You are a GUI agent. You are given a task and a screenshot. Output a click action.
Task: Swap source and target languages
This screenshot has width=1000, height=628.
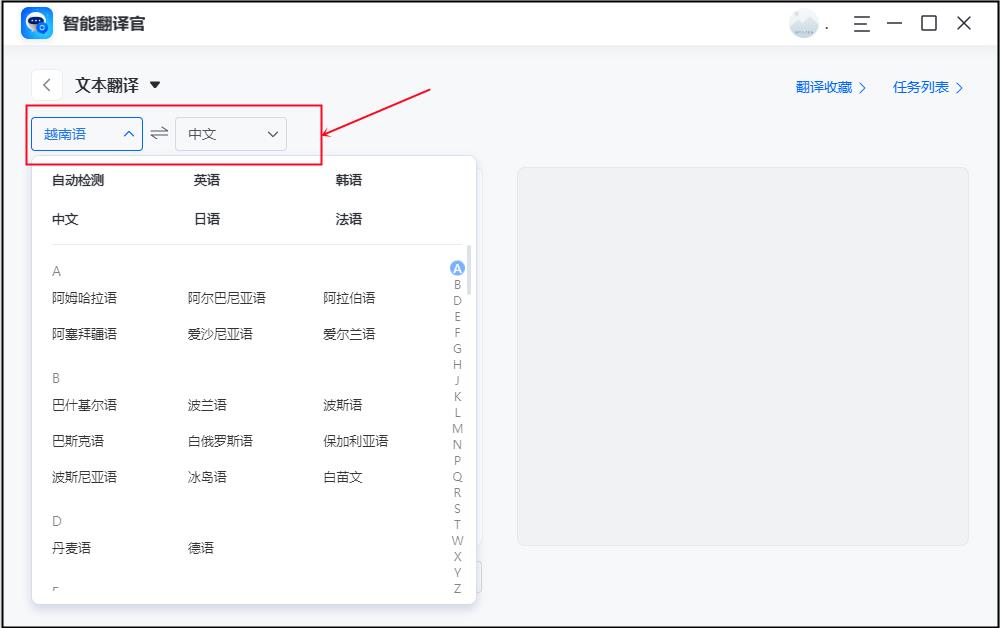pos(159,134)
